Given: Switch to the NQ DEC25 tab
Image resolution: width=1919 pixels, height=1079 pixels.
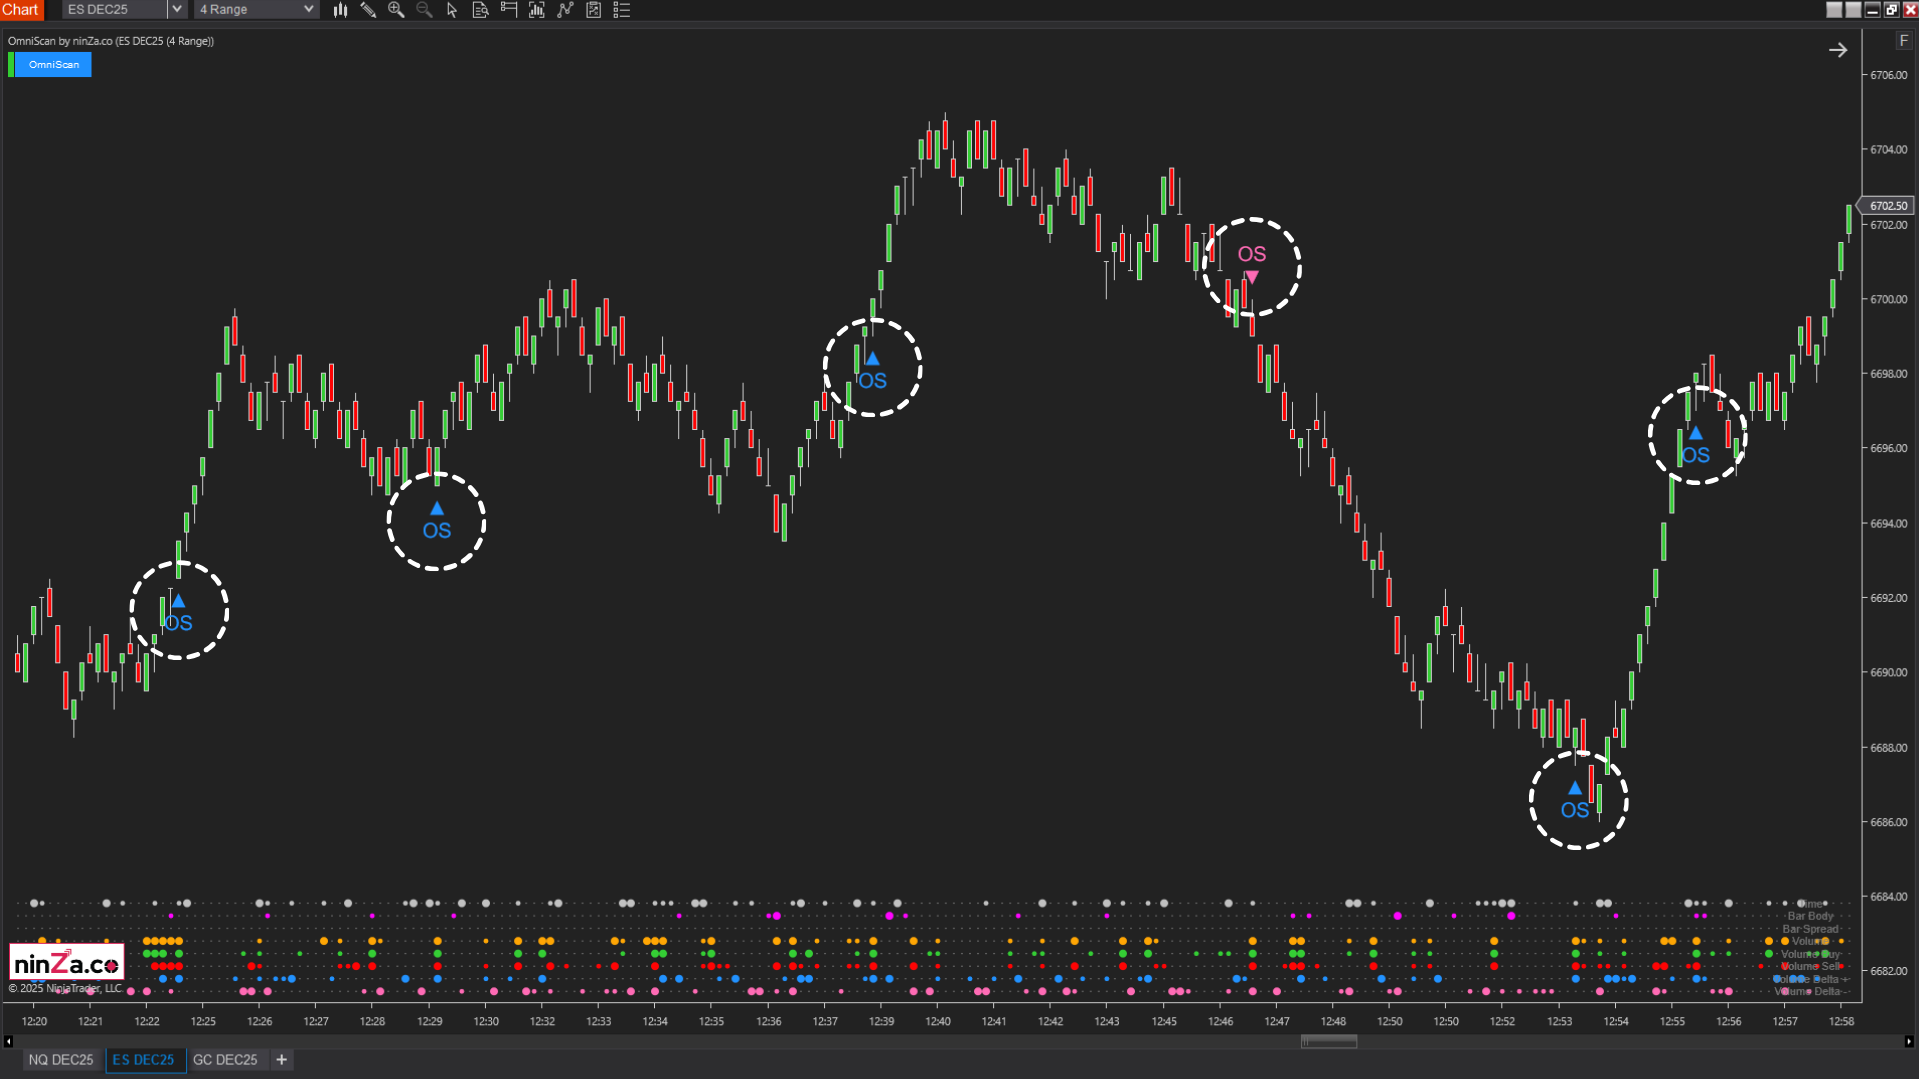Looking at the screenshot, I should [x=61, y=1059].
